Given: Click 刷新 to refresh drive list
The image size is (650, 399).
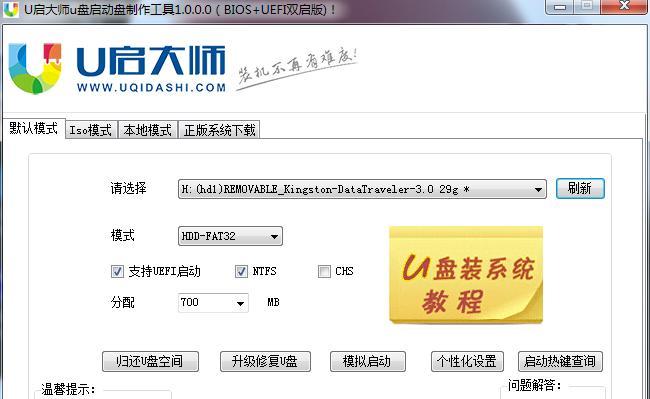Looking at the screenshot, I should point(580,189).
